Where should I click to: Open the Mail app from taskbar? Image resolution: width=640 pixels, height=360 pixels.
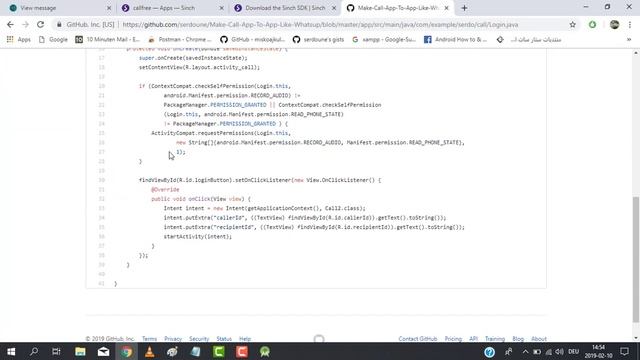tap(104, 351)
